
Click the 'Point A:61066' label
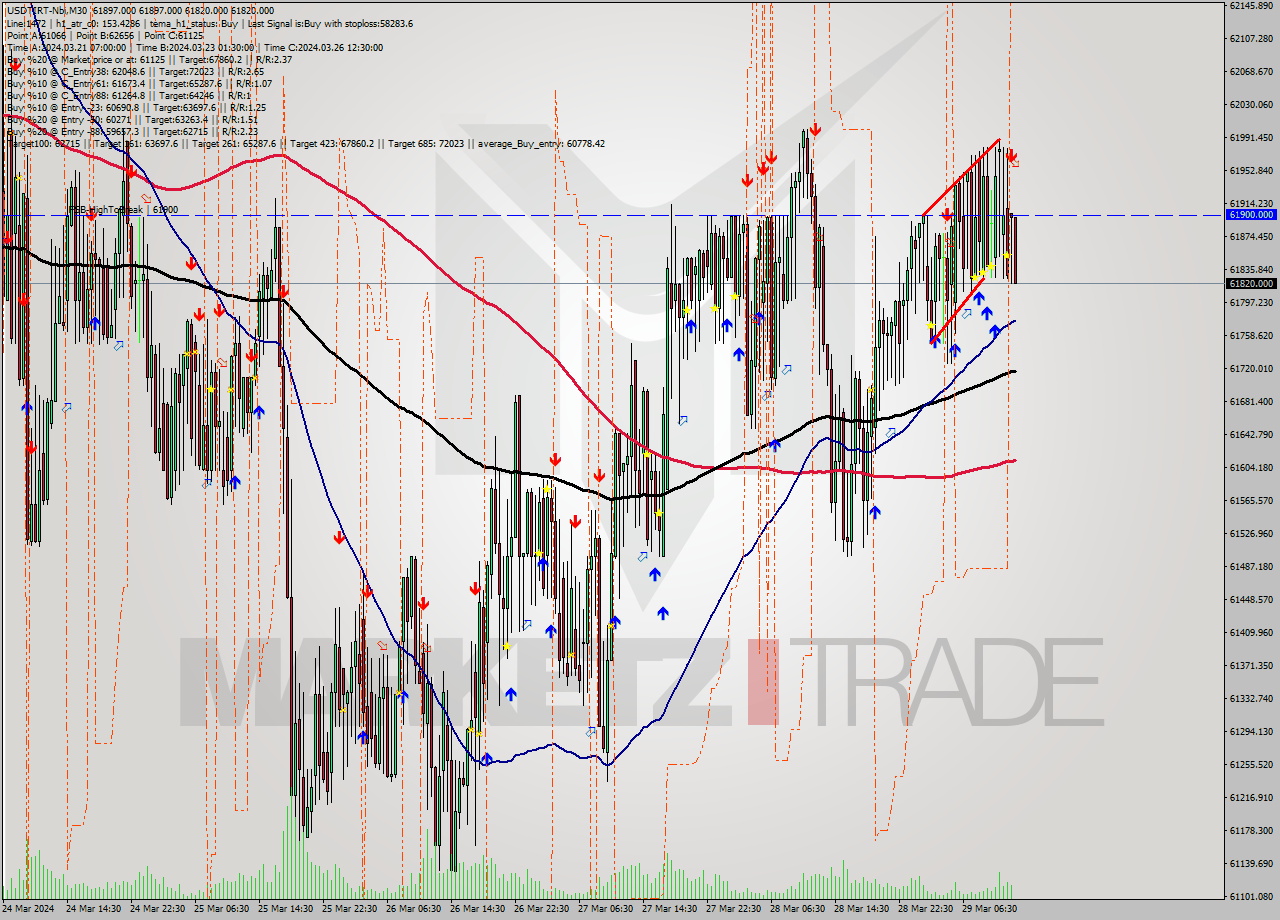coord(37,35)
